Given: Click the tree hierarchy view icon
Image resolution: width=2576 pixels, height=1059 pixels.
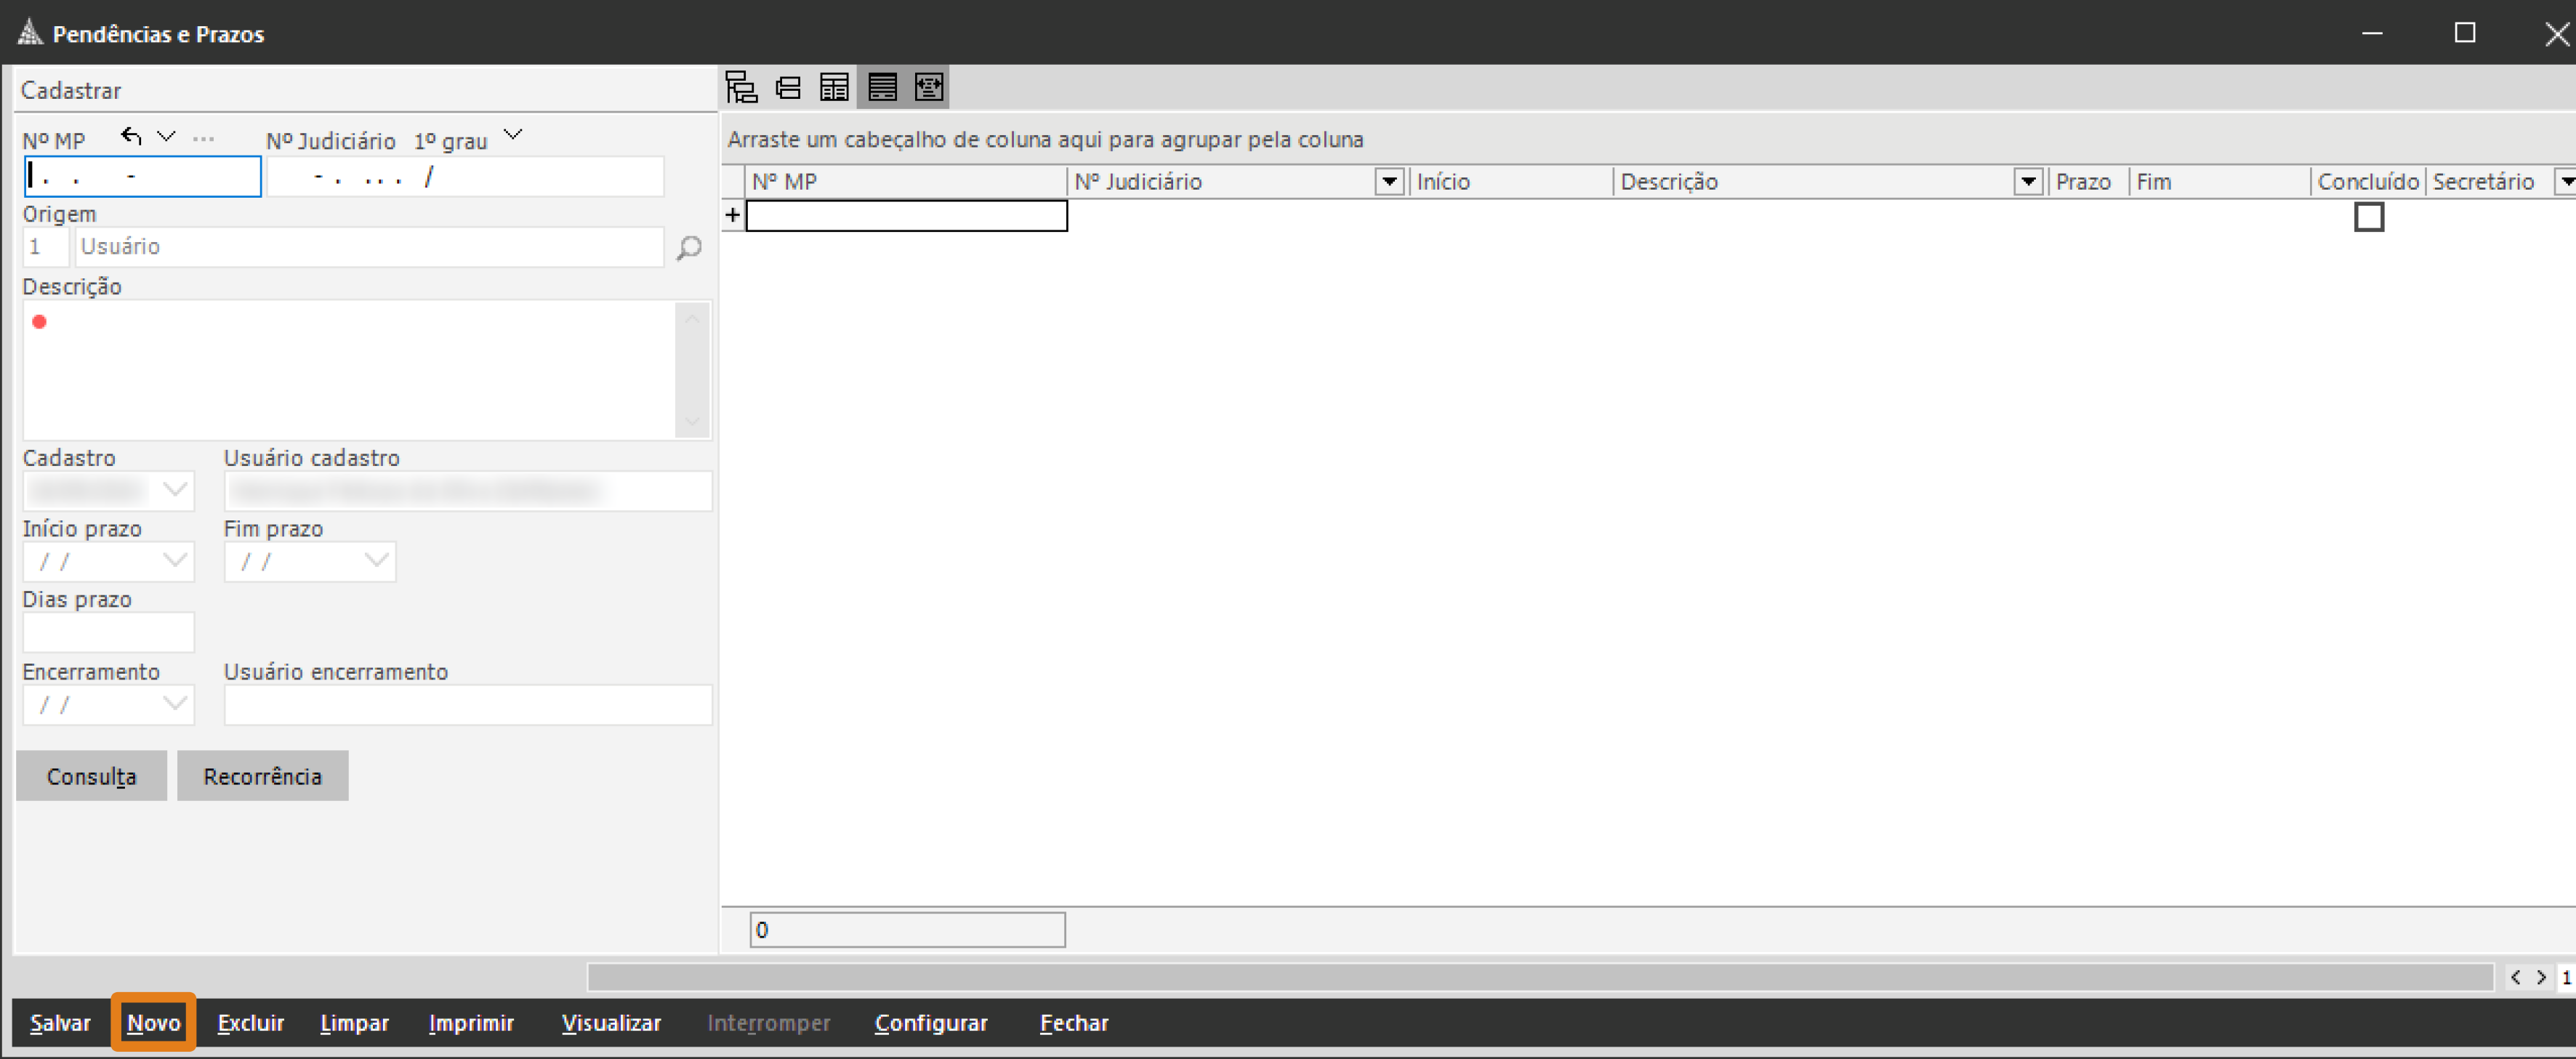Looking at the screenshot, I should (x=741, y=88).
